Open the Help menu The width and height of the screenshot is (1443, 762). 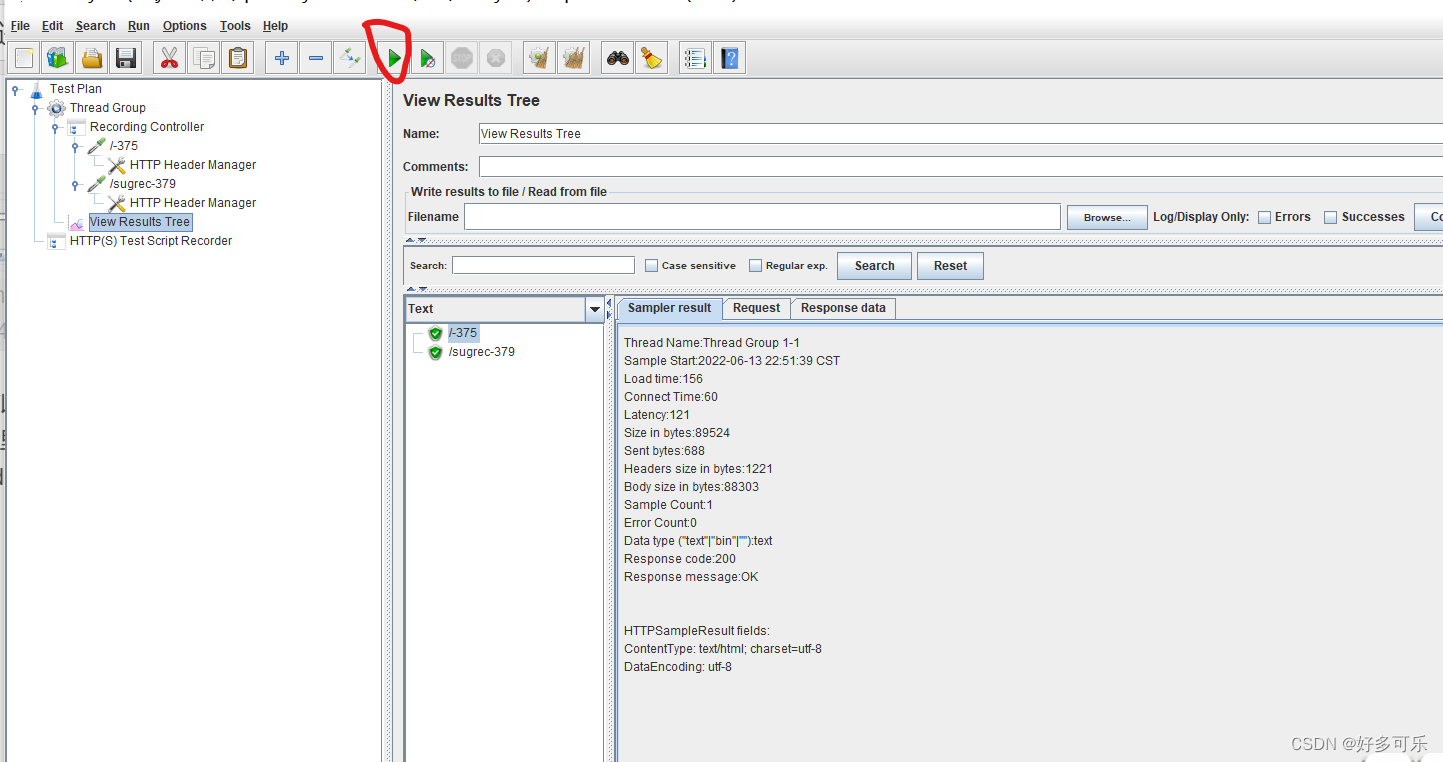point(275,26)
